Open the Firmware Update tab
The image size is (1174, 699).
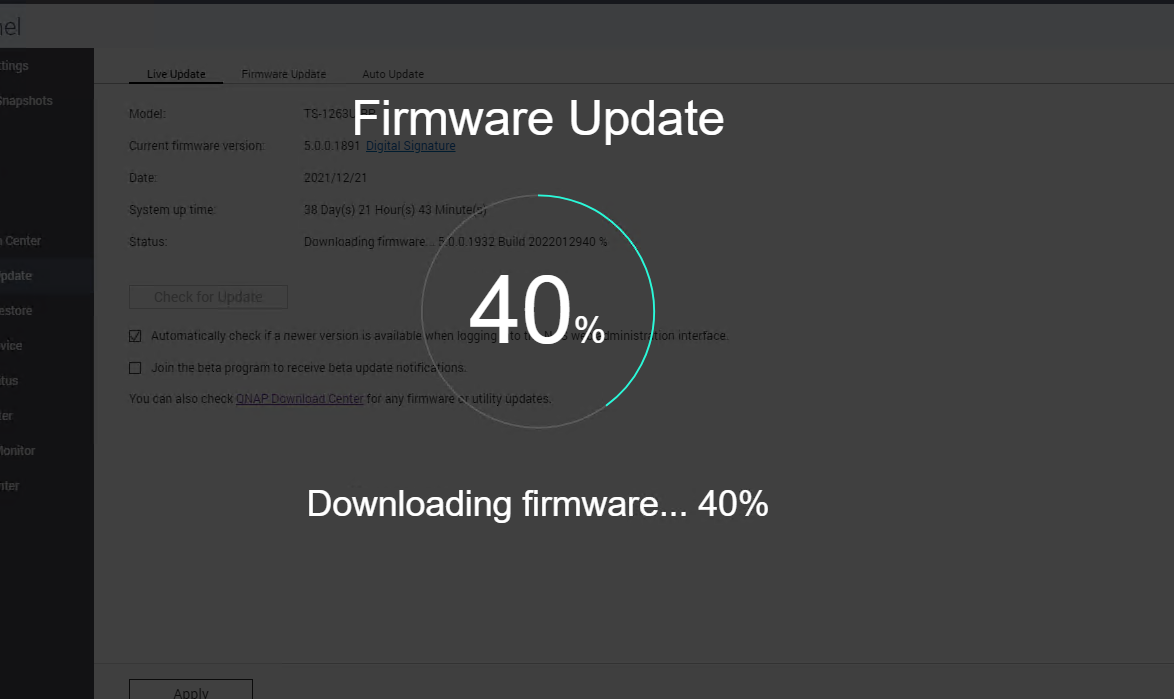[284, 74]
